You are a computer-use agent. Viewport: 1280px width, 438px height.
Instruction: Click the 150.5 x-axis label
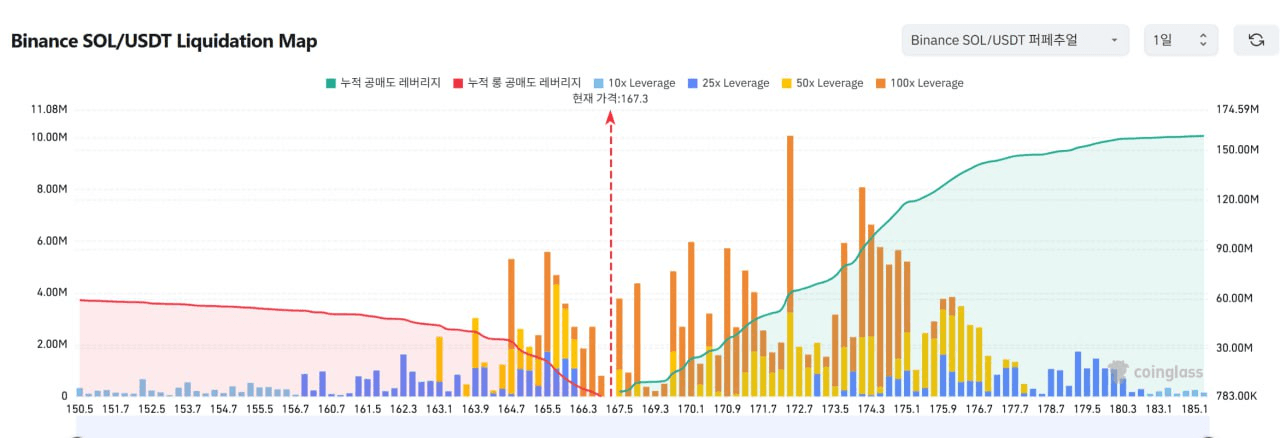[80, 409]
